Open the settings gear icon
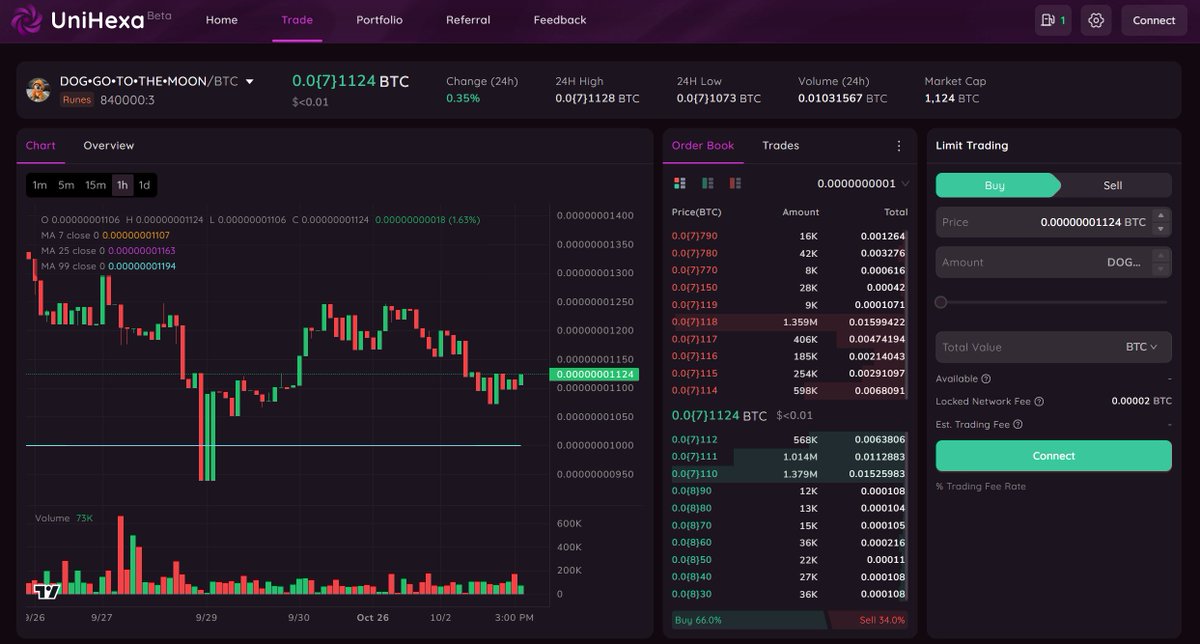Screen dimensions: 1200x644 (x=1096, y=20)
